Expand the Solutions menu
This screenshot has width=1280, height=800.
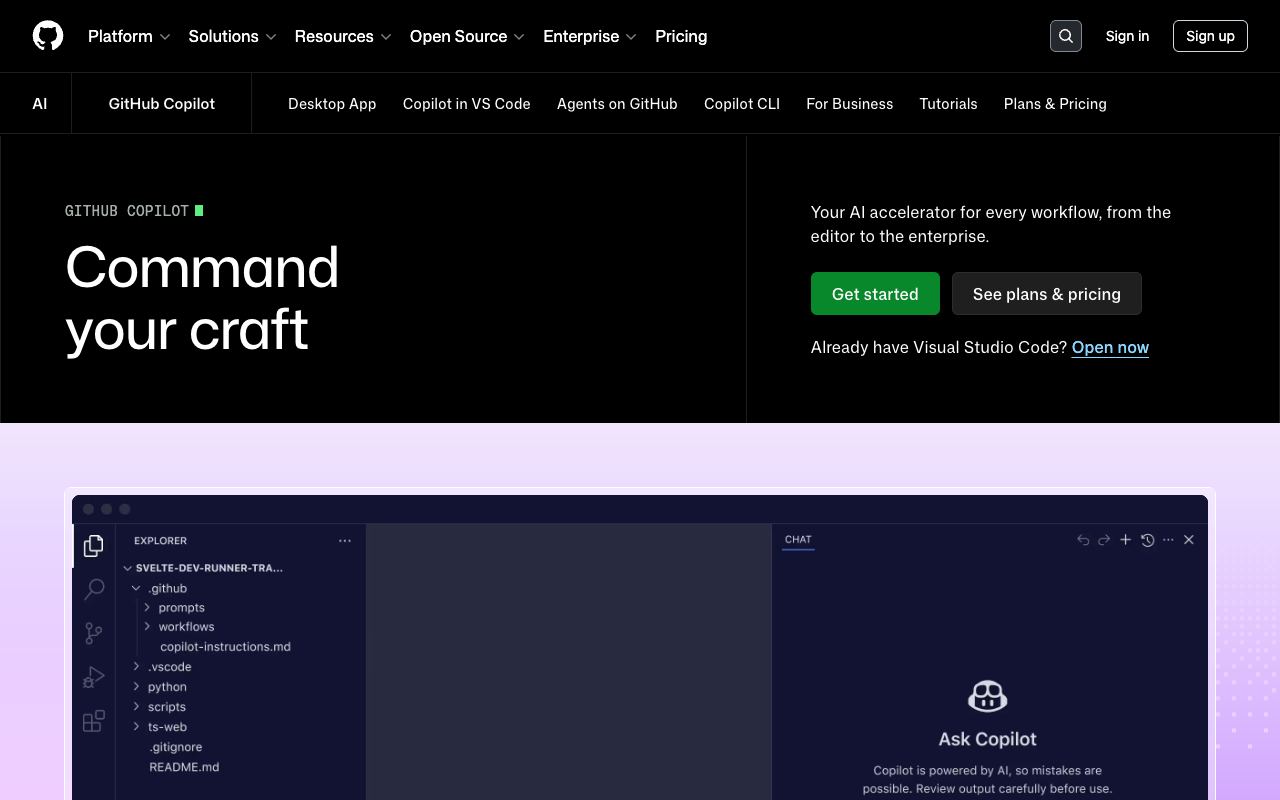click(232, 36)
